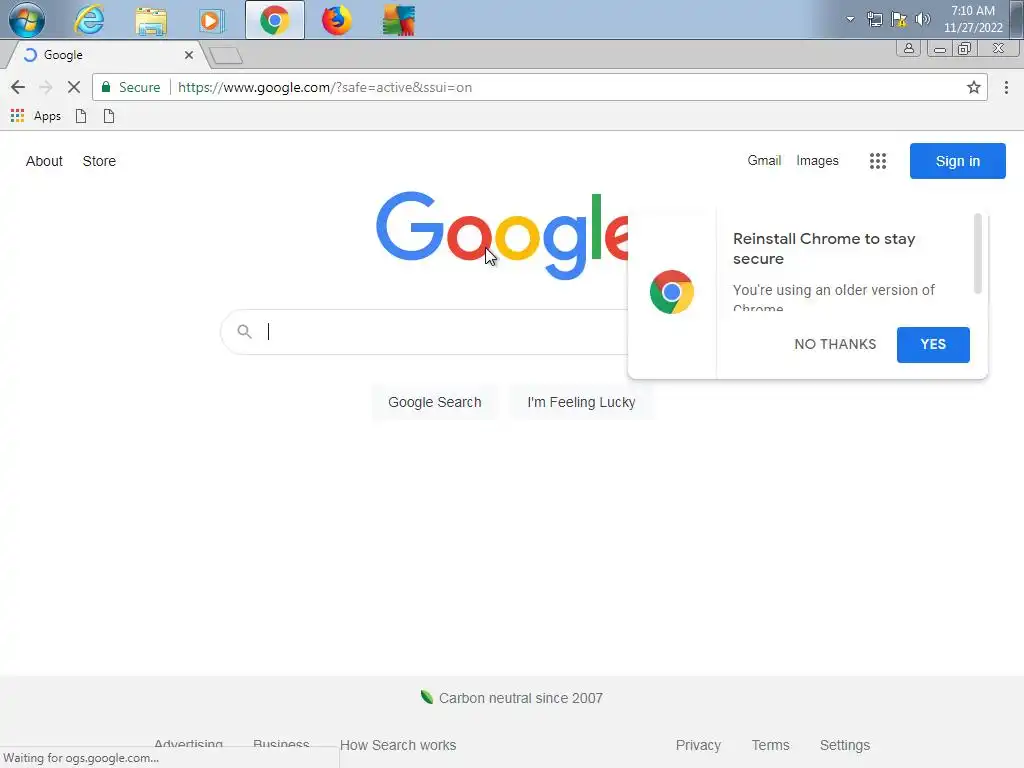Click the reinstall popup scrollbar
Screen dimensions: 1024x768
(x=978, y=253)
